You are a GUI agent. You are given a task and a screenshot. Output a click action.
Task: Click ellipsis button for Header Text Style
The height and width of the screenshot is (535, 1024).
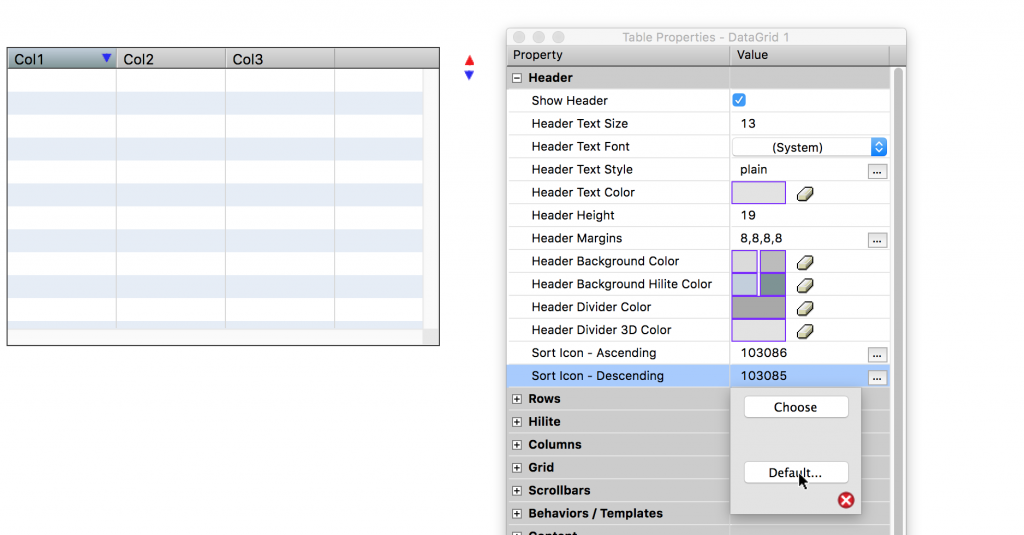(x=877, y=171)
